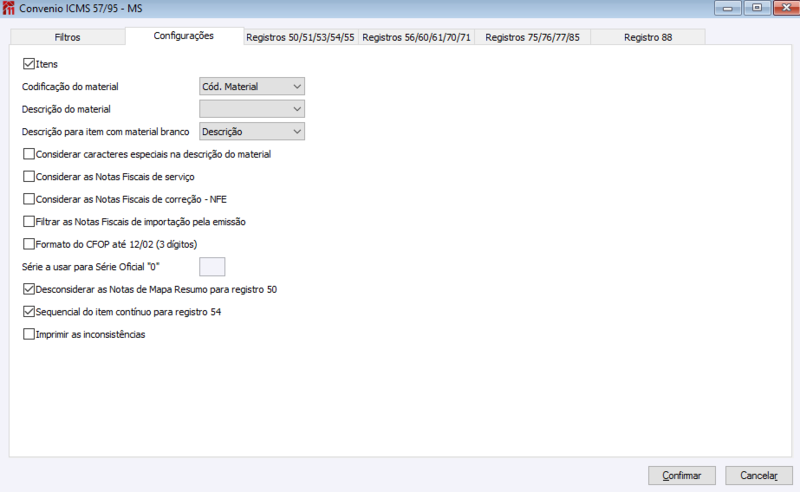Uncheck Desconsiderar Notas de Mapa Resumo
The image size is (800, 492).
tap(29, 289)
